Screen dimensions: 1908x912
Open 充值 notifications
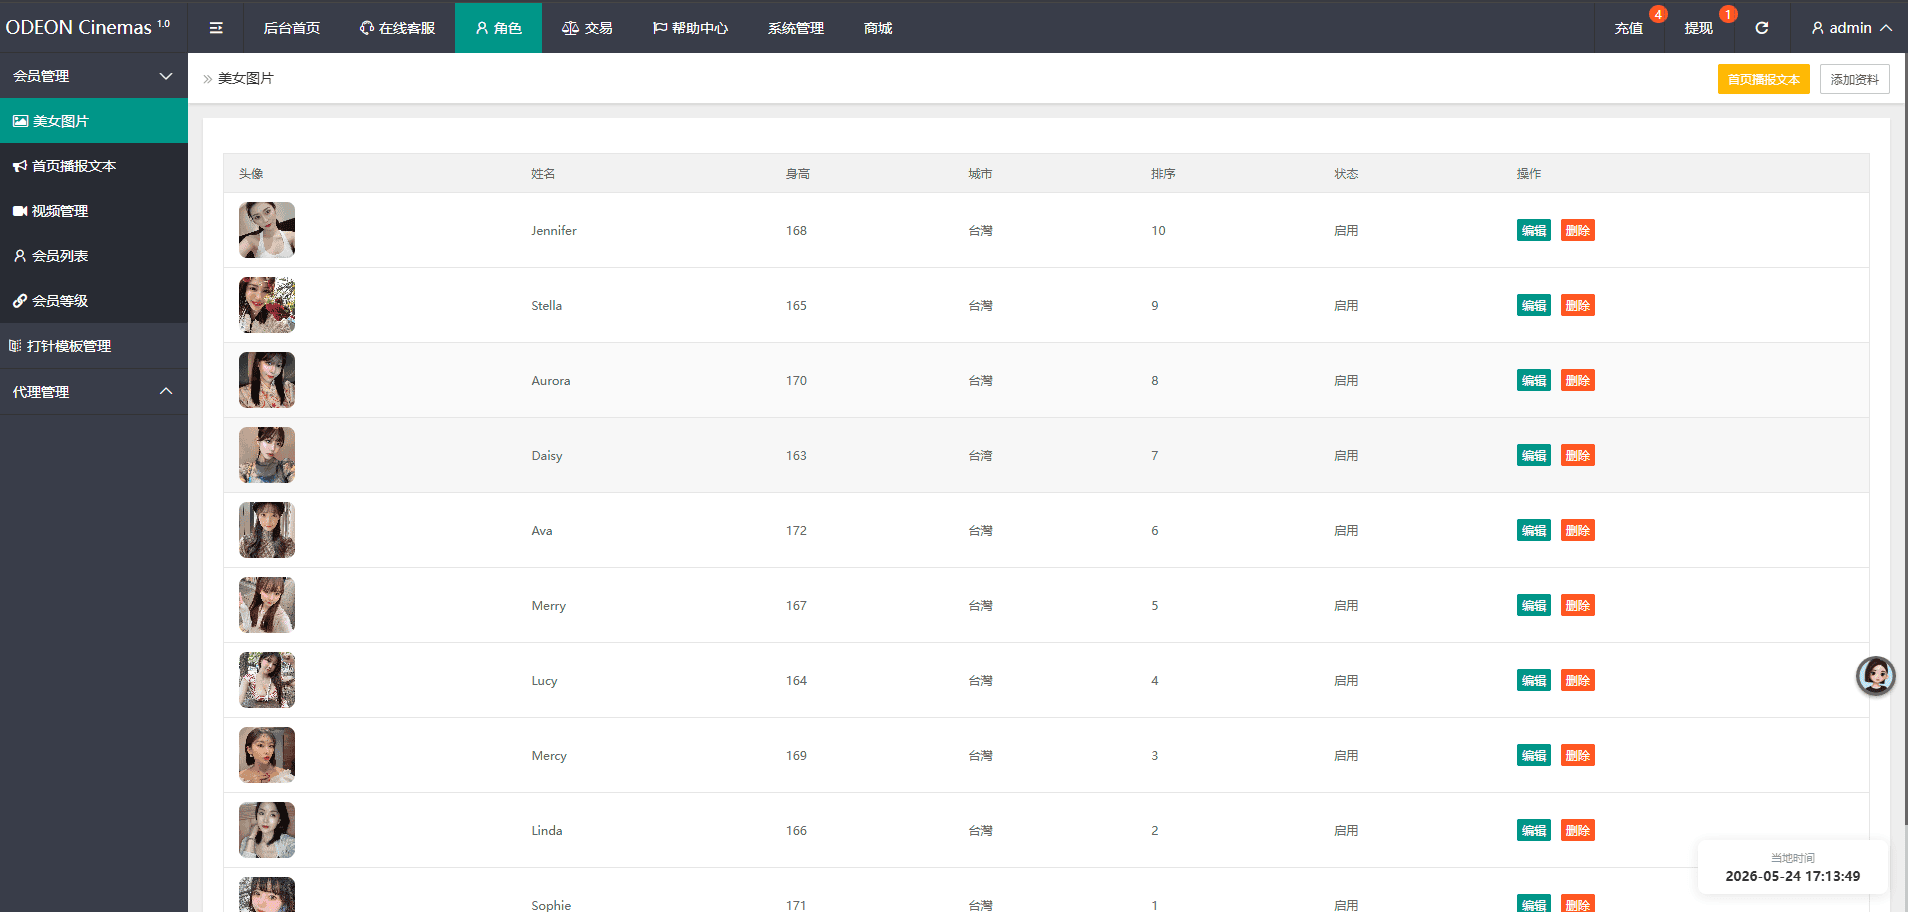[1629, 28]
